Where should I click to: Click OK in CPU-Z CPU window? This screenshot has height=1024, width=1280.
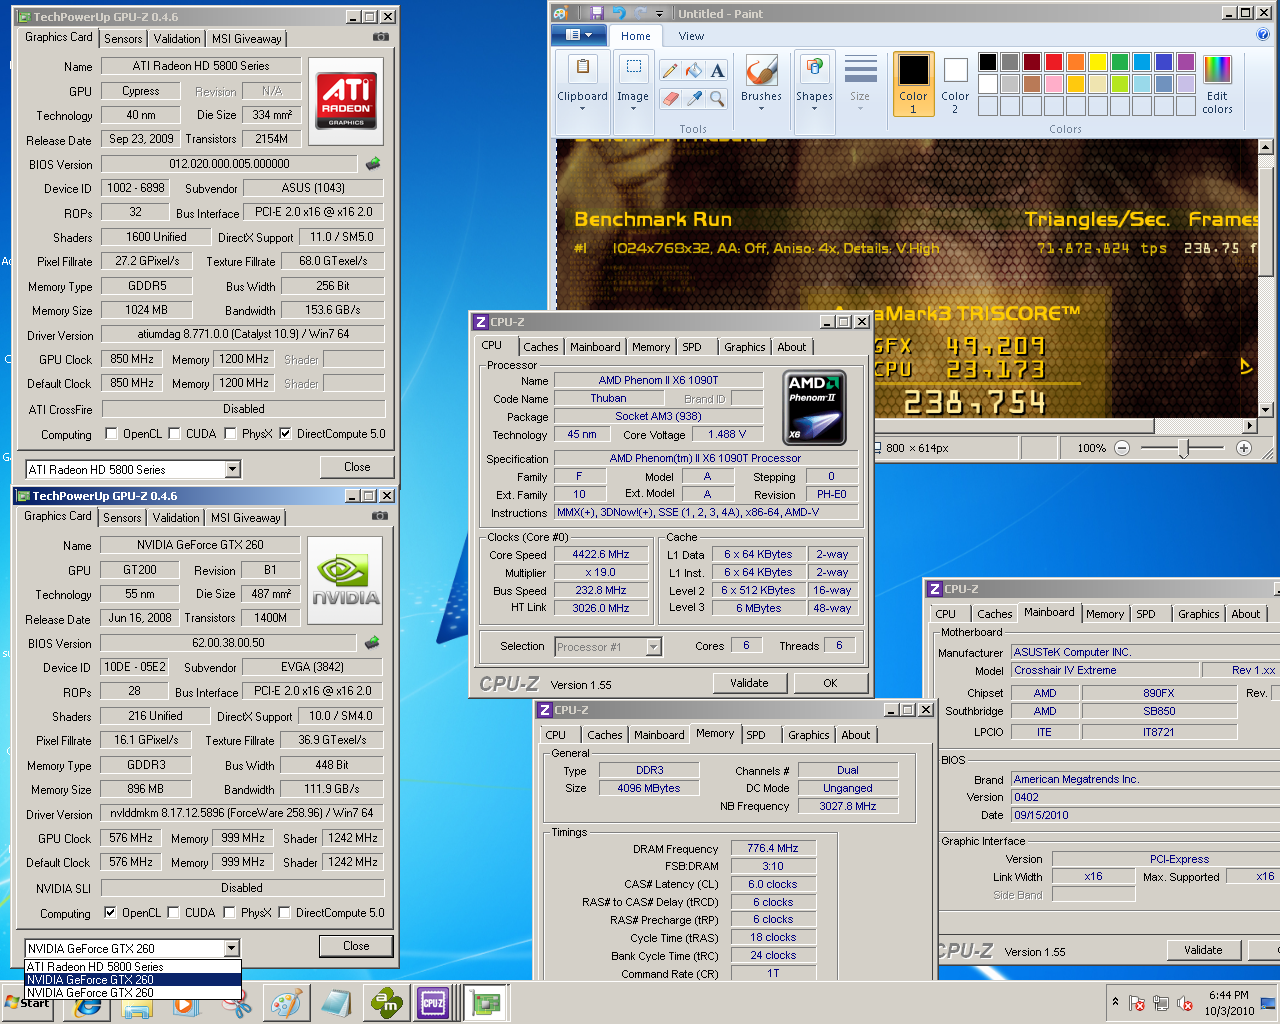(830, 683)
